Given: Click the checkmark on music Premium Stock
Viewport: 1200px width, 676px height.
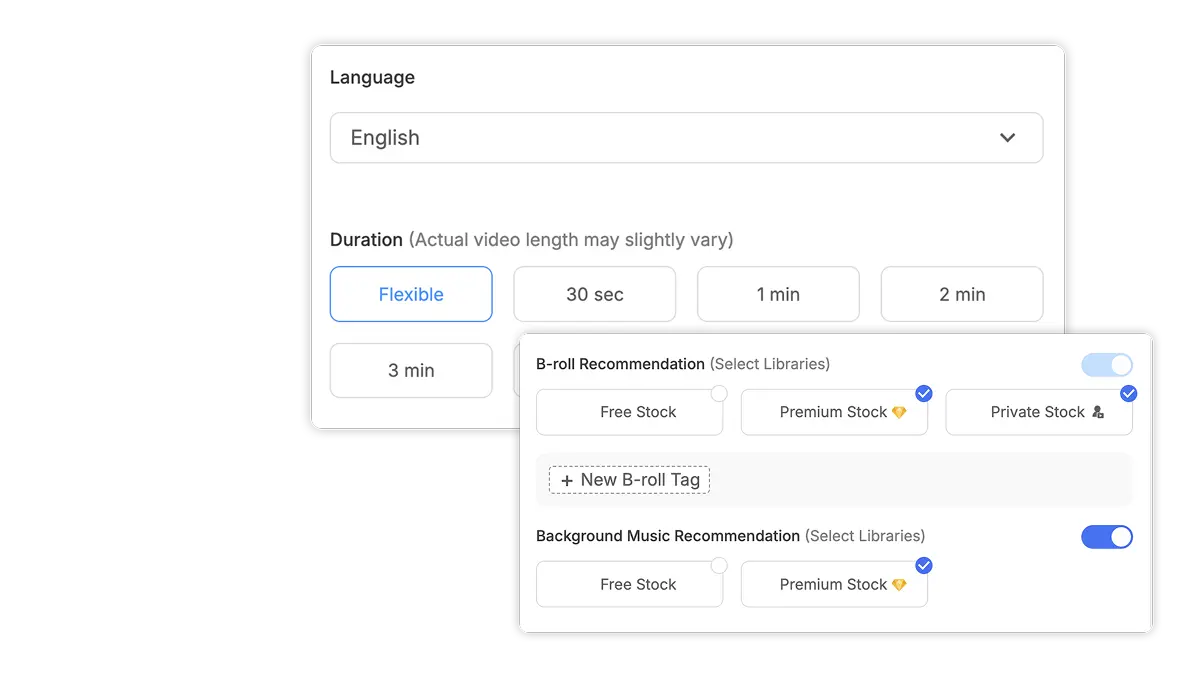Looking at the screenshot, I should point(923,565).
